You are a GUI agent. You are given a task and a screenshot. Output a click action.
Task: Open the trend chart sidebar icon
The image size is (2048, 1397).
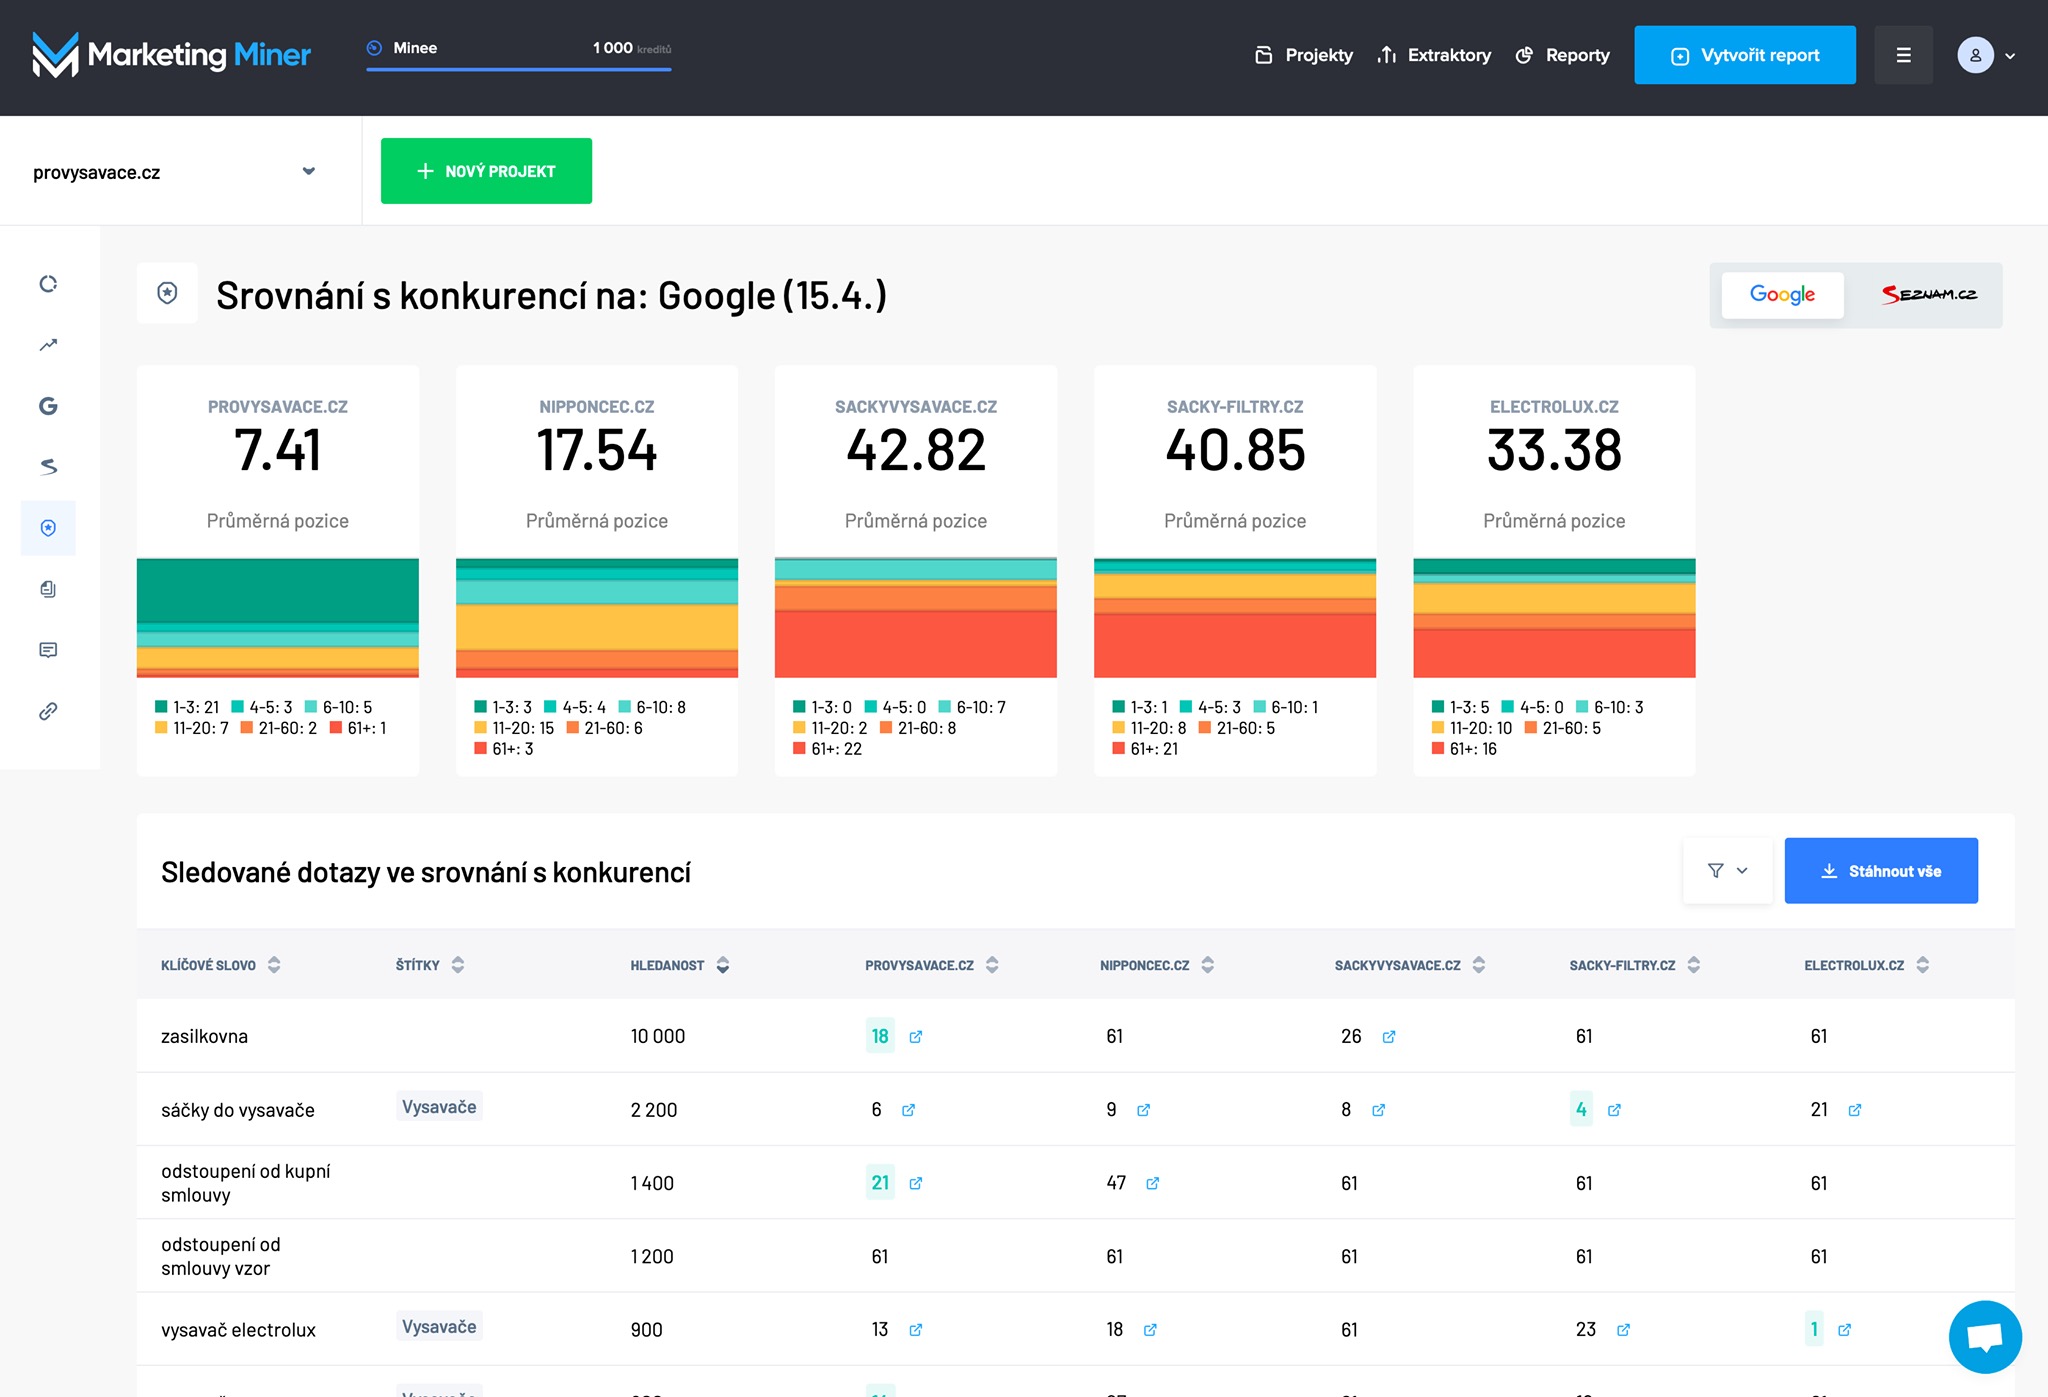point(48,345)
